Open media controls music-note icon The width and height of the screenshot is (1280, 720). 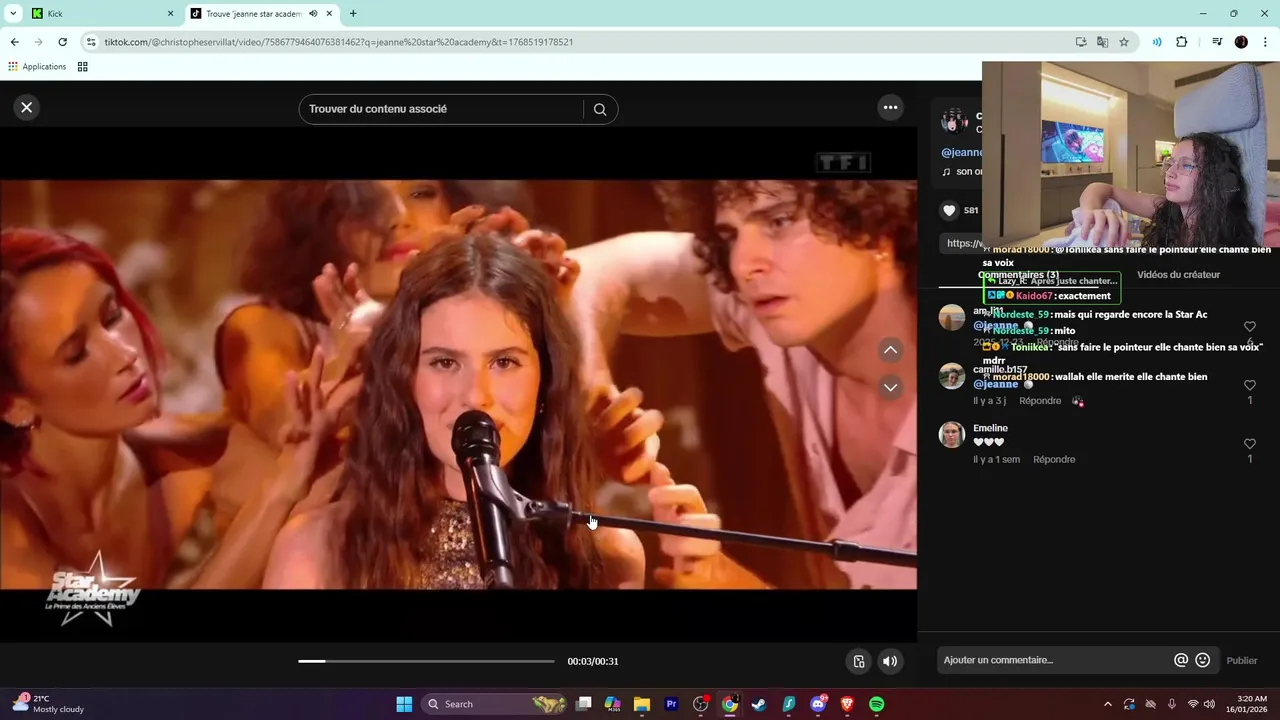(x=1217, y=42)
